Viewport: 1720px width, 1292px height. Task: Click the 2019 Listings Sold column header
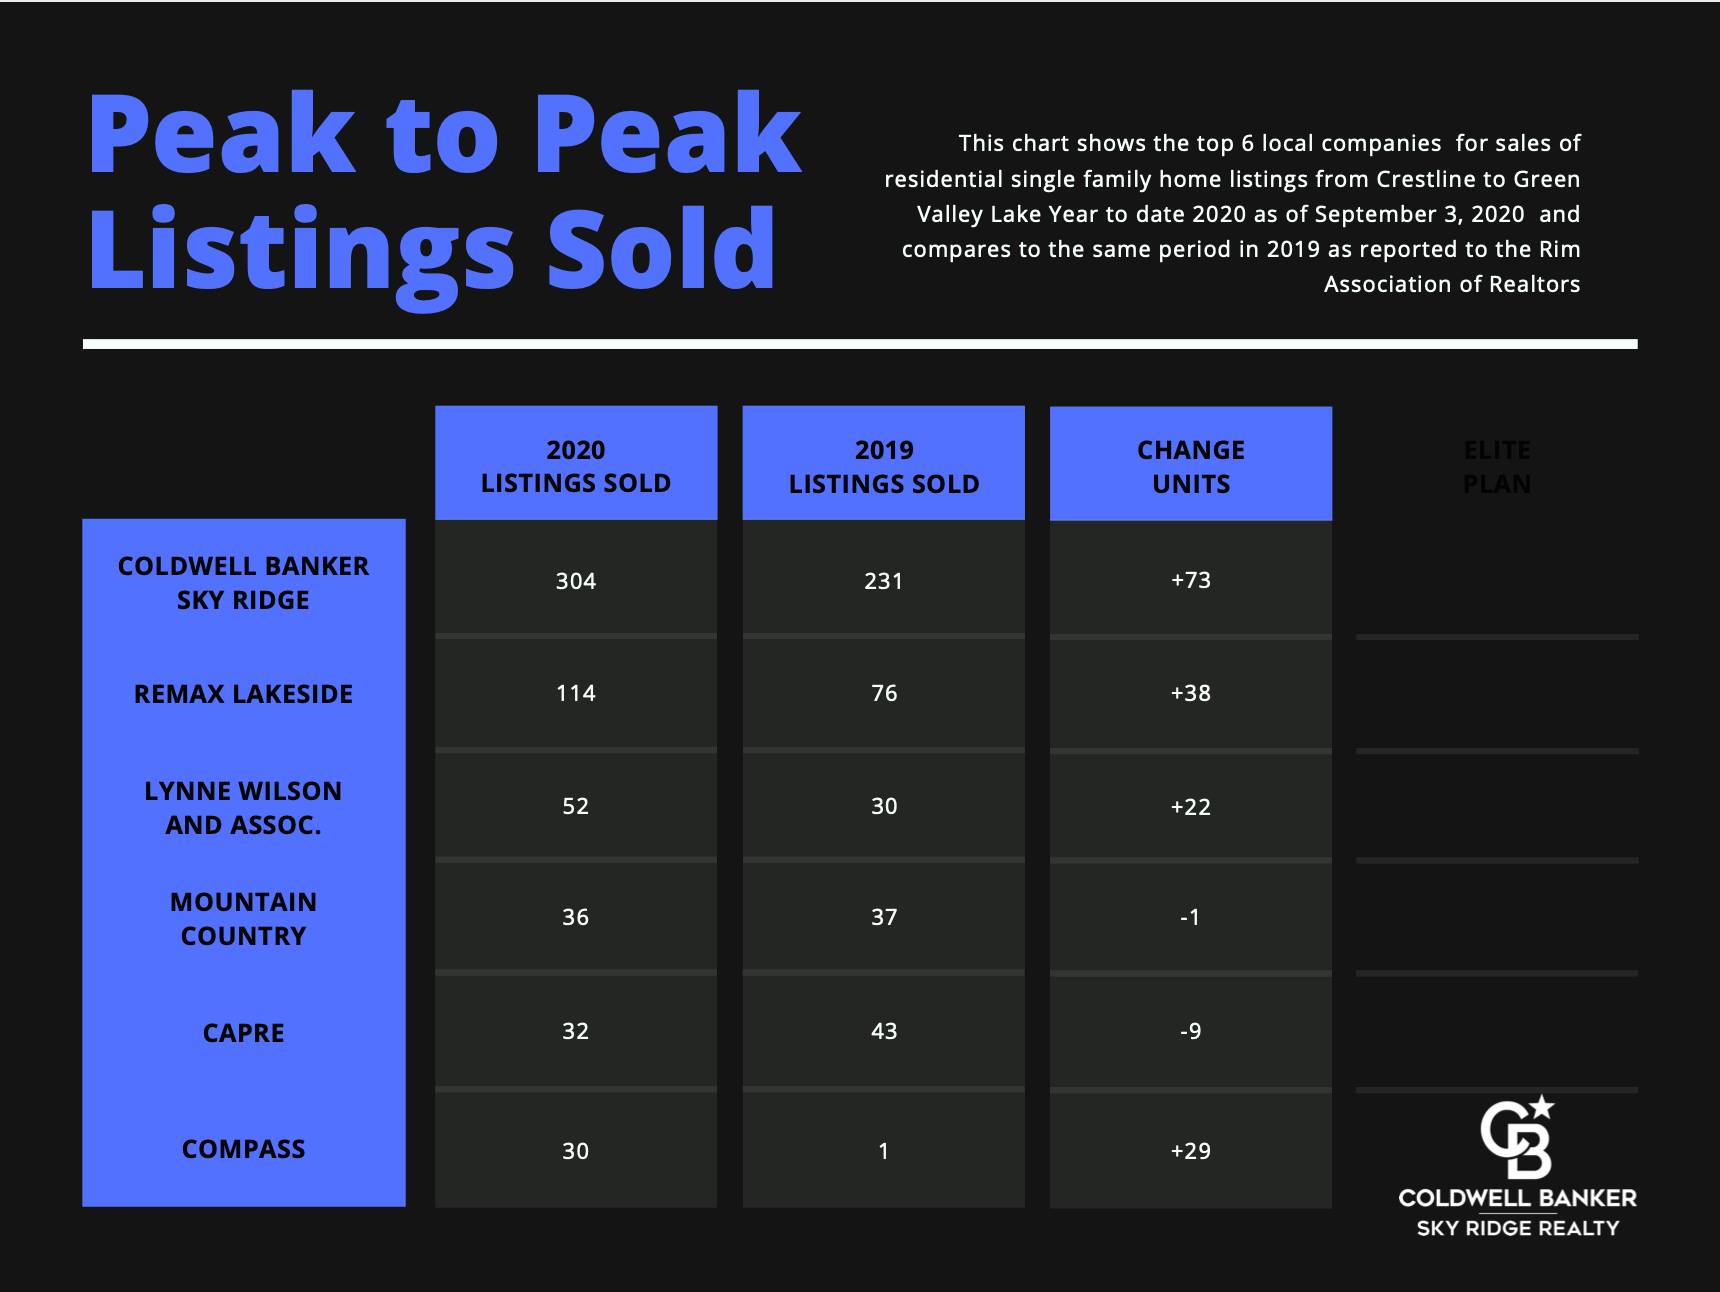pyautogui.click(x=883, y=467)
